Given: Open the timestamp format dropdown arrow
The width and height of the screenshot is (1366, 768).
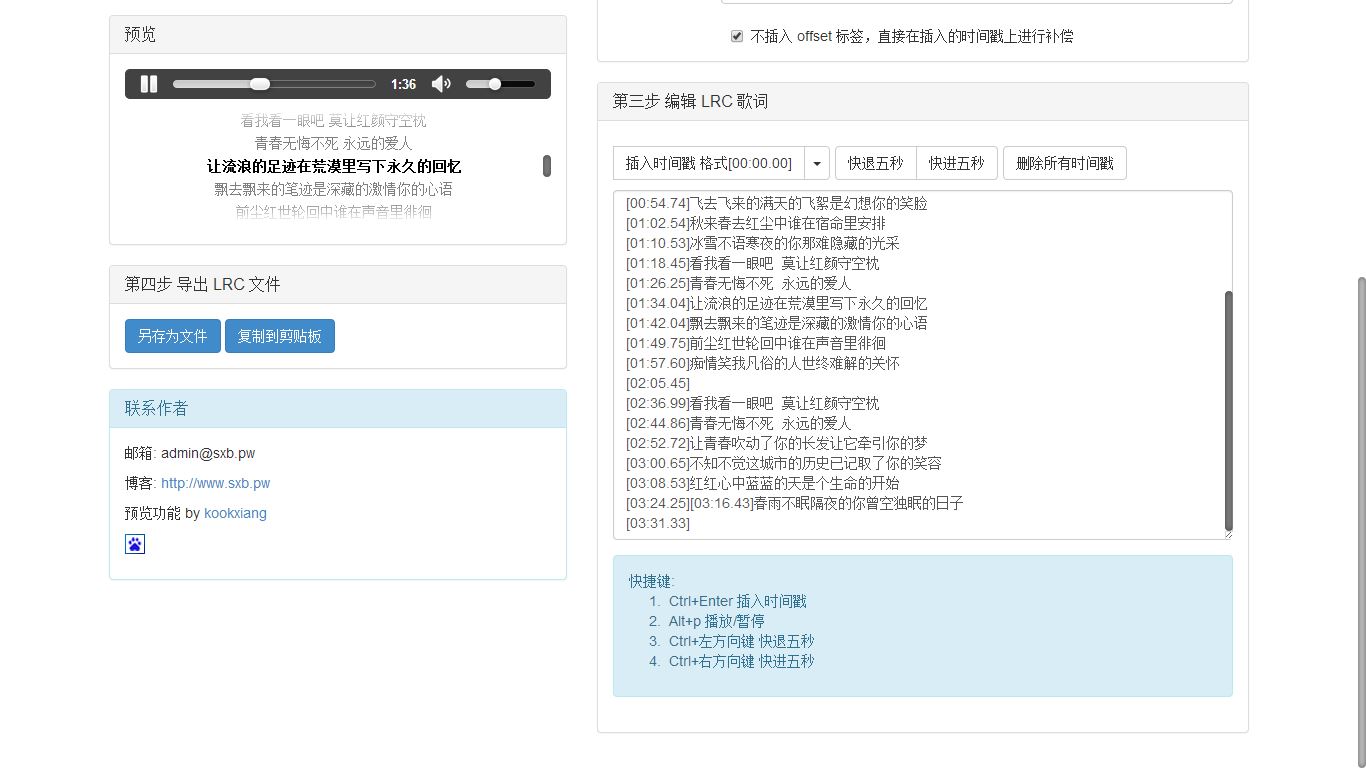Looking at the screenshot, I should [x=817, y=163].
